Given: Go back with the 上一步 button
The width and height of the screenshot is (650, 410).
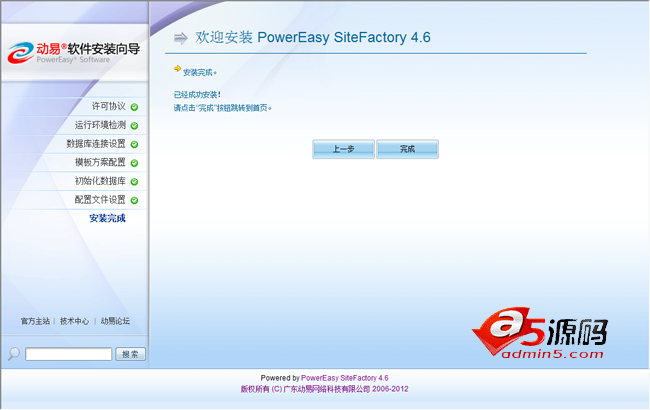Looking at the screenshot, I should pos(343,149).
